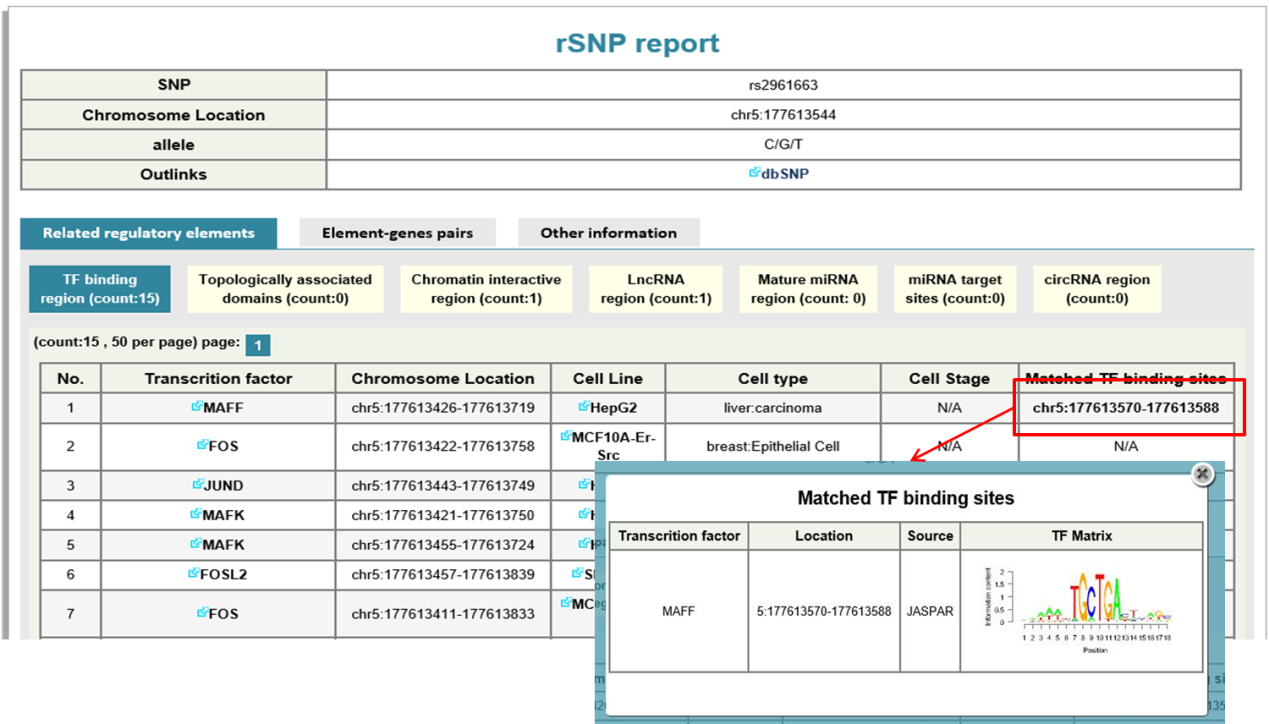Click the external link icon beside dbSNP
This screenshot has height=724, width=1269.
755,173
